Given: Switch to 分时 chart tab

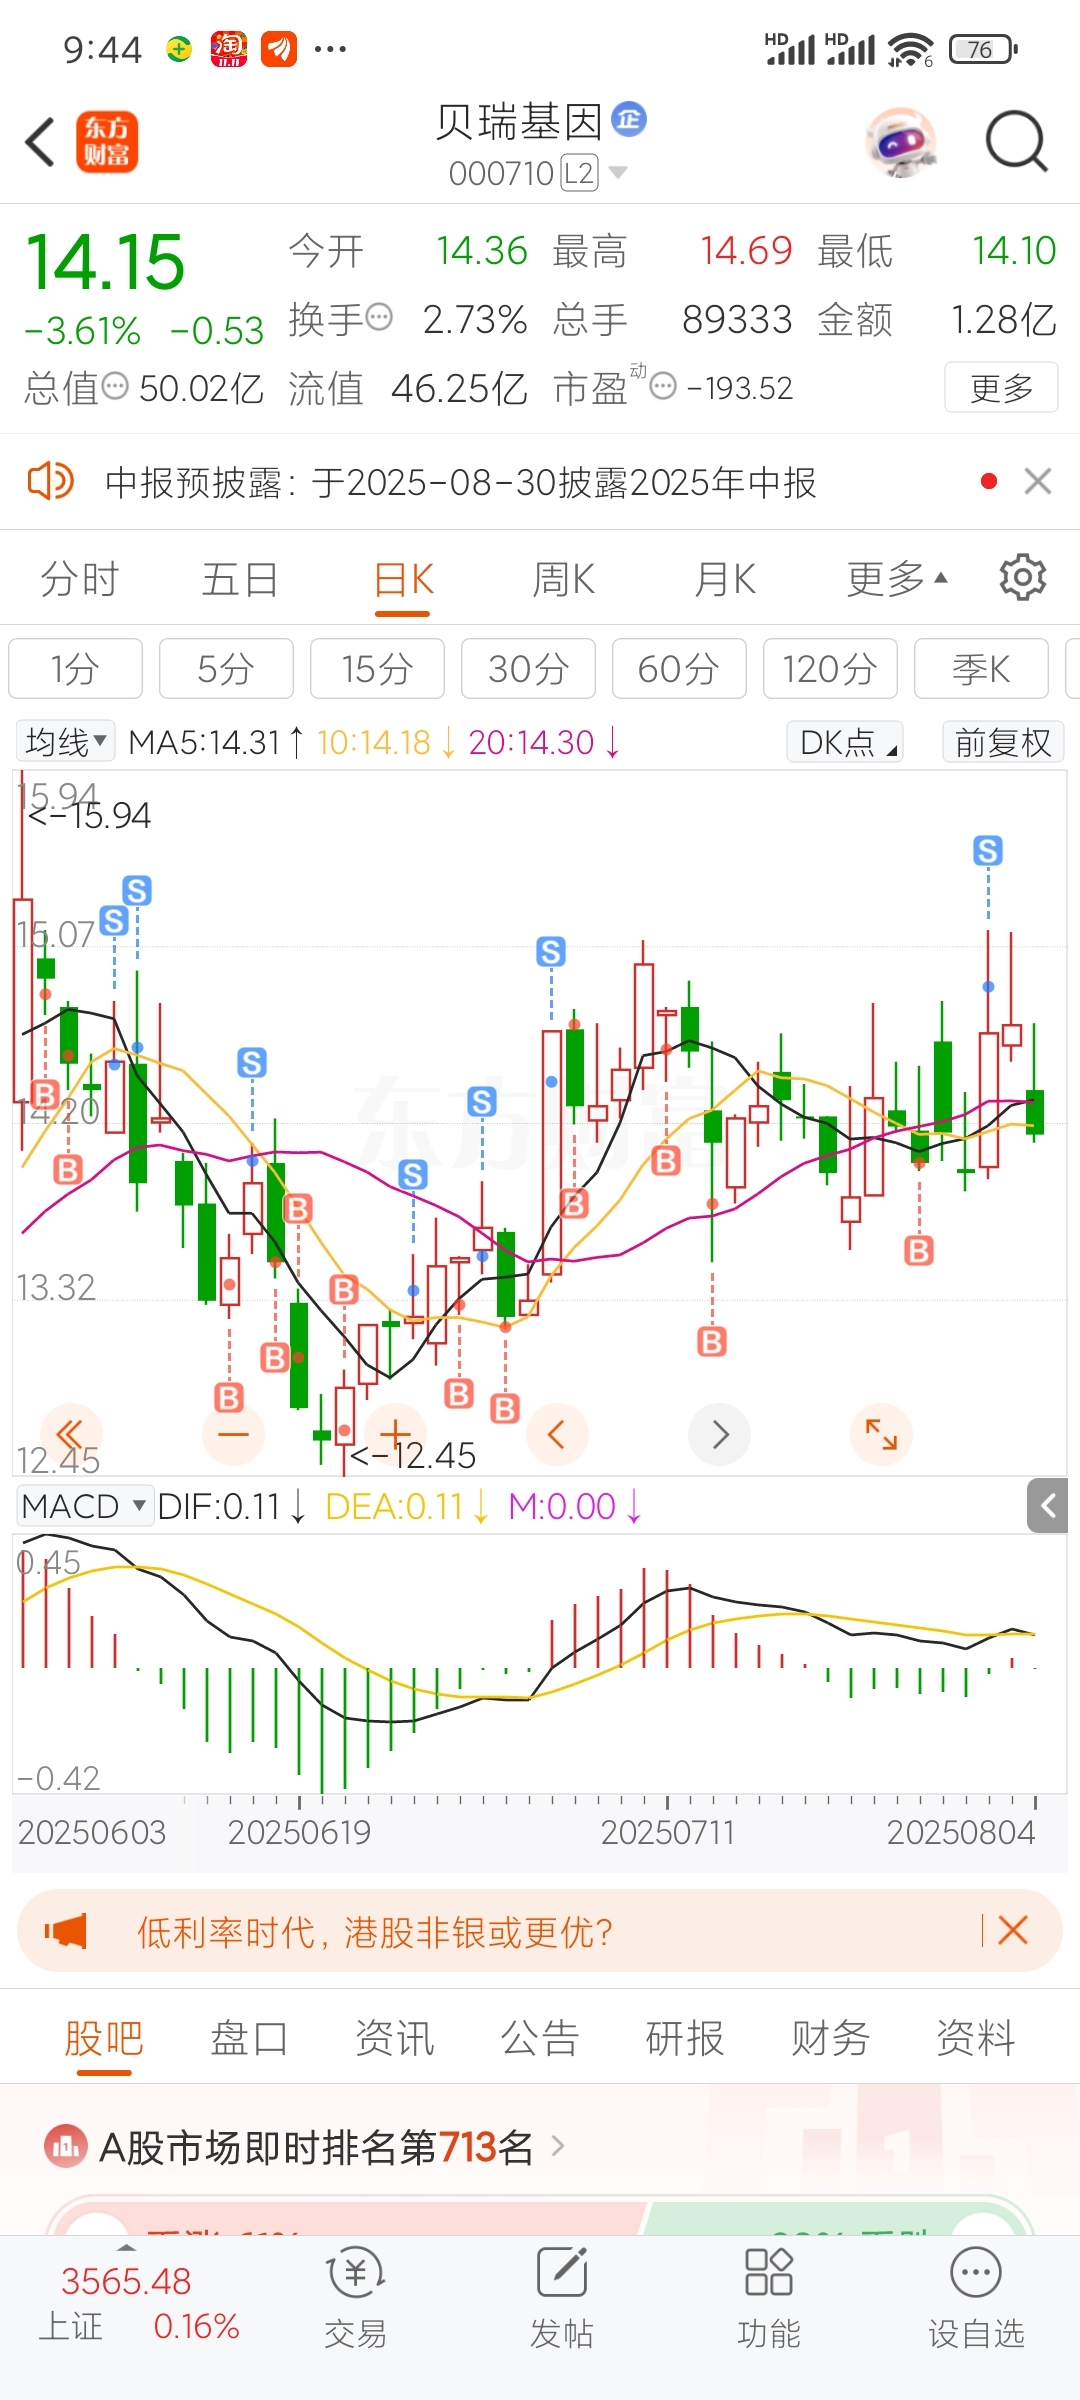Looking at the screenshot, I should [80, 579].
